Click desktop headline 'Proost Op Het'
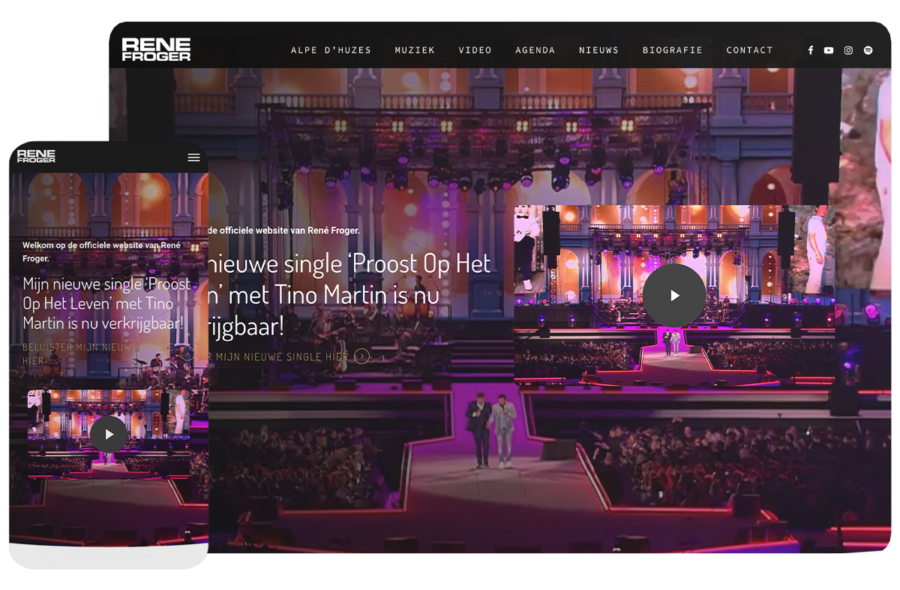 pyautogui.click(x=421, y=264)
